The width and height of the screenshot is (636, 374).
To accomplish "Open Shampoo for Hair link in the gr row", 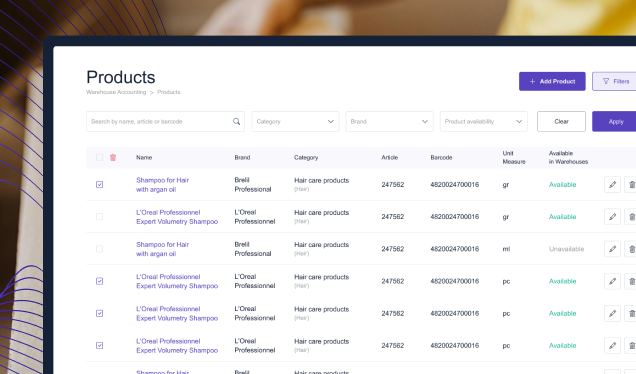I will (163, 185).
